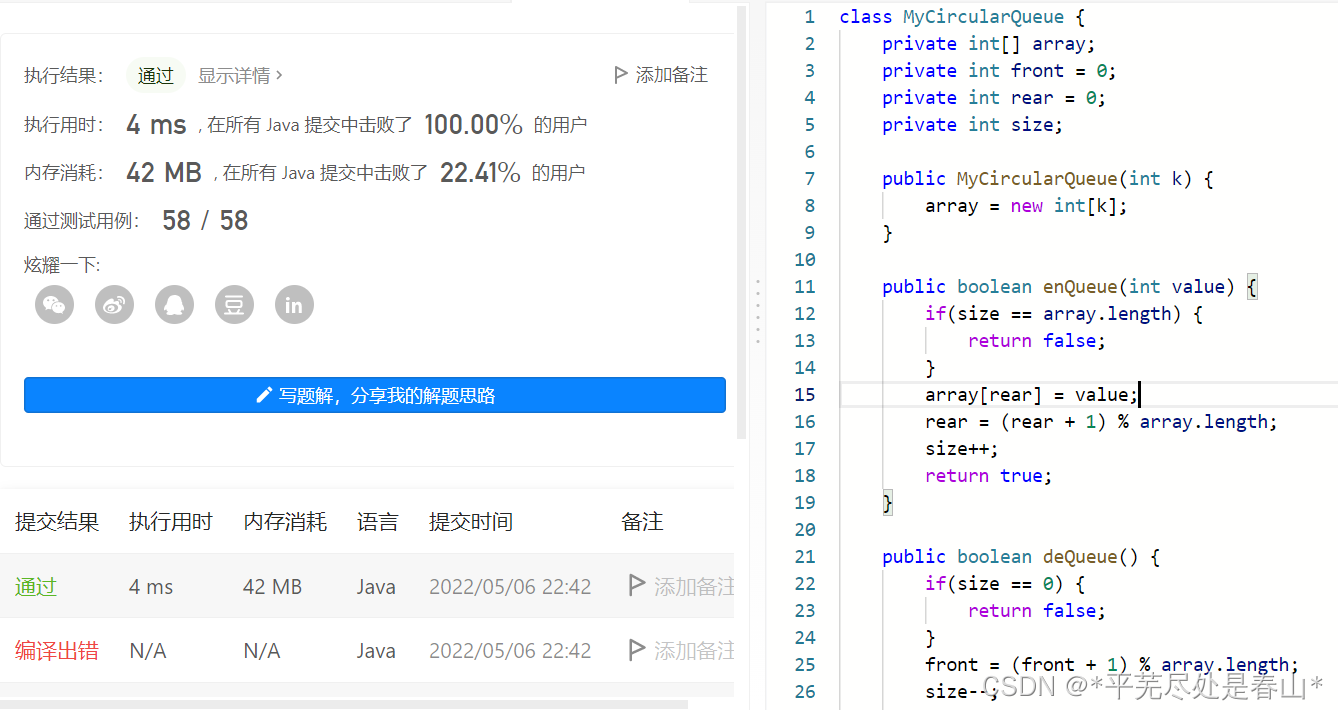Click the horizontal scrollbar below submissions table
The height and width of the screenshot is (710, 1338).
[x=345, y=704]
